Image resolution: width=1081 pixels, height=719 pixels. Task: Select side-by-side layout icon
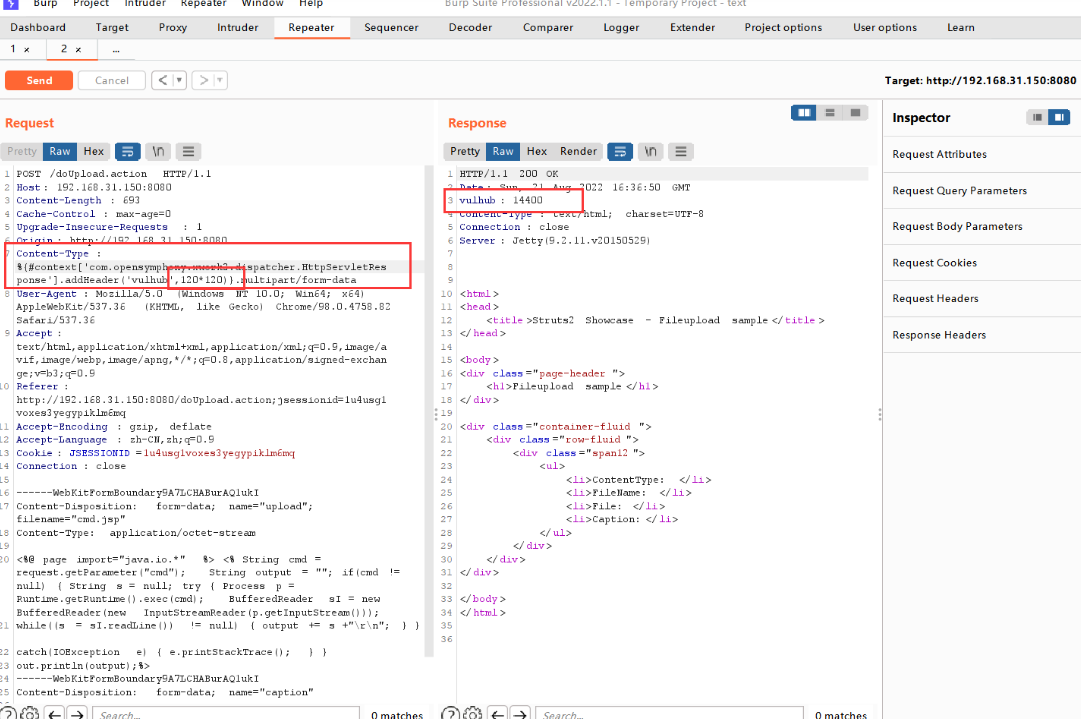(x=804, y=112)
